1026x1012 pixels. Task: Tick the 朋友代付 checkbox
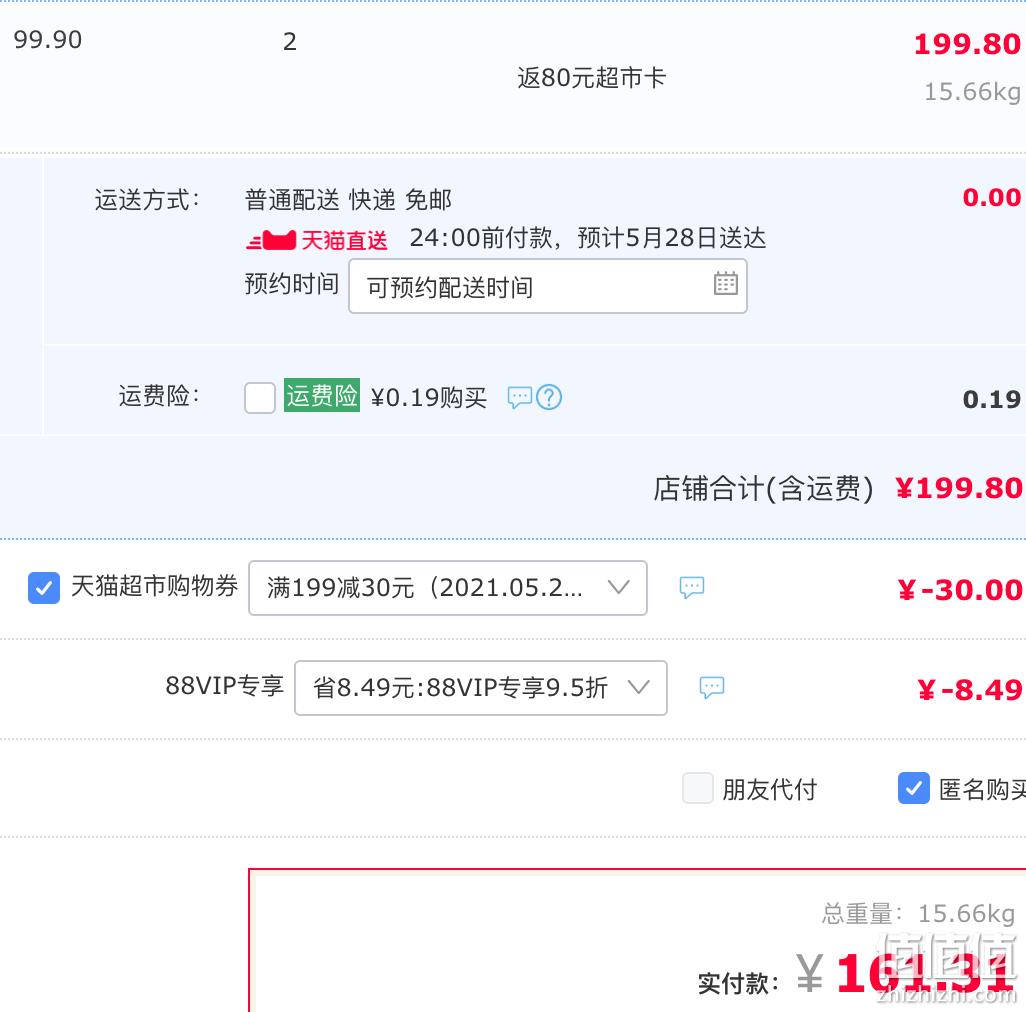698,788
